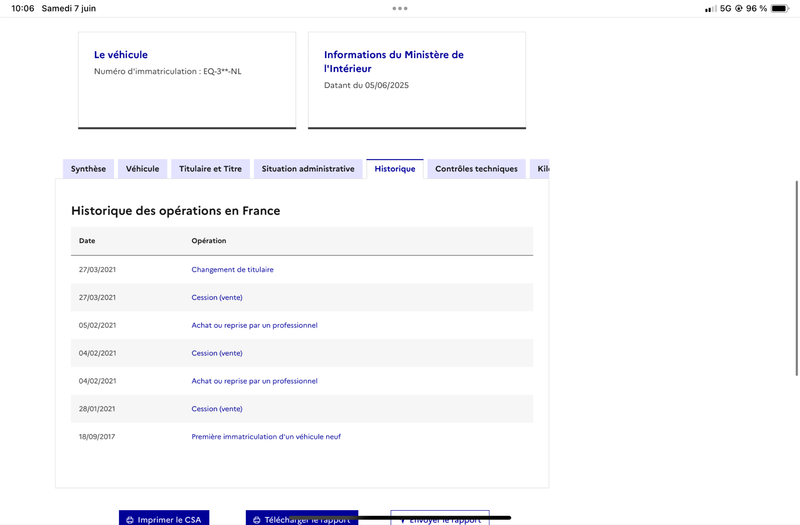
Task: Select the Historique tab
Action: pyautogui.click(x=395, y=169)
